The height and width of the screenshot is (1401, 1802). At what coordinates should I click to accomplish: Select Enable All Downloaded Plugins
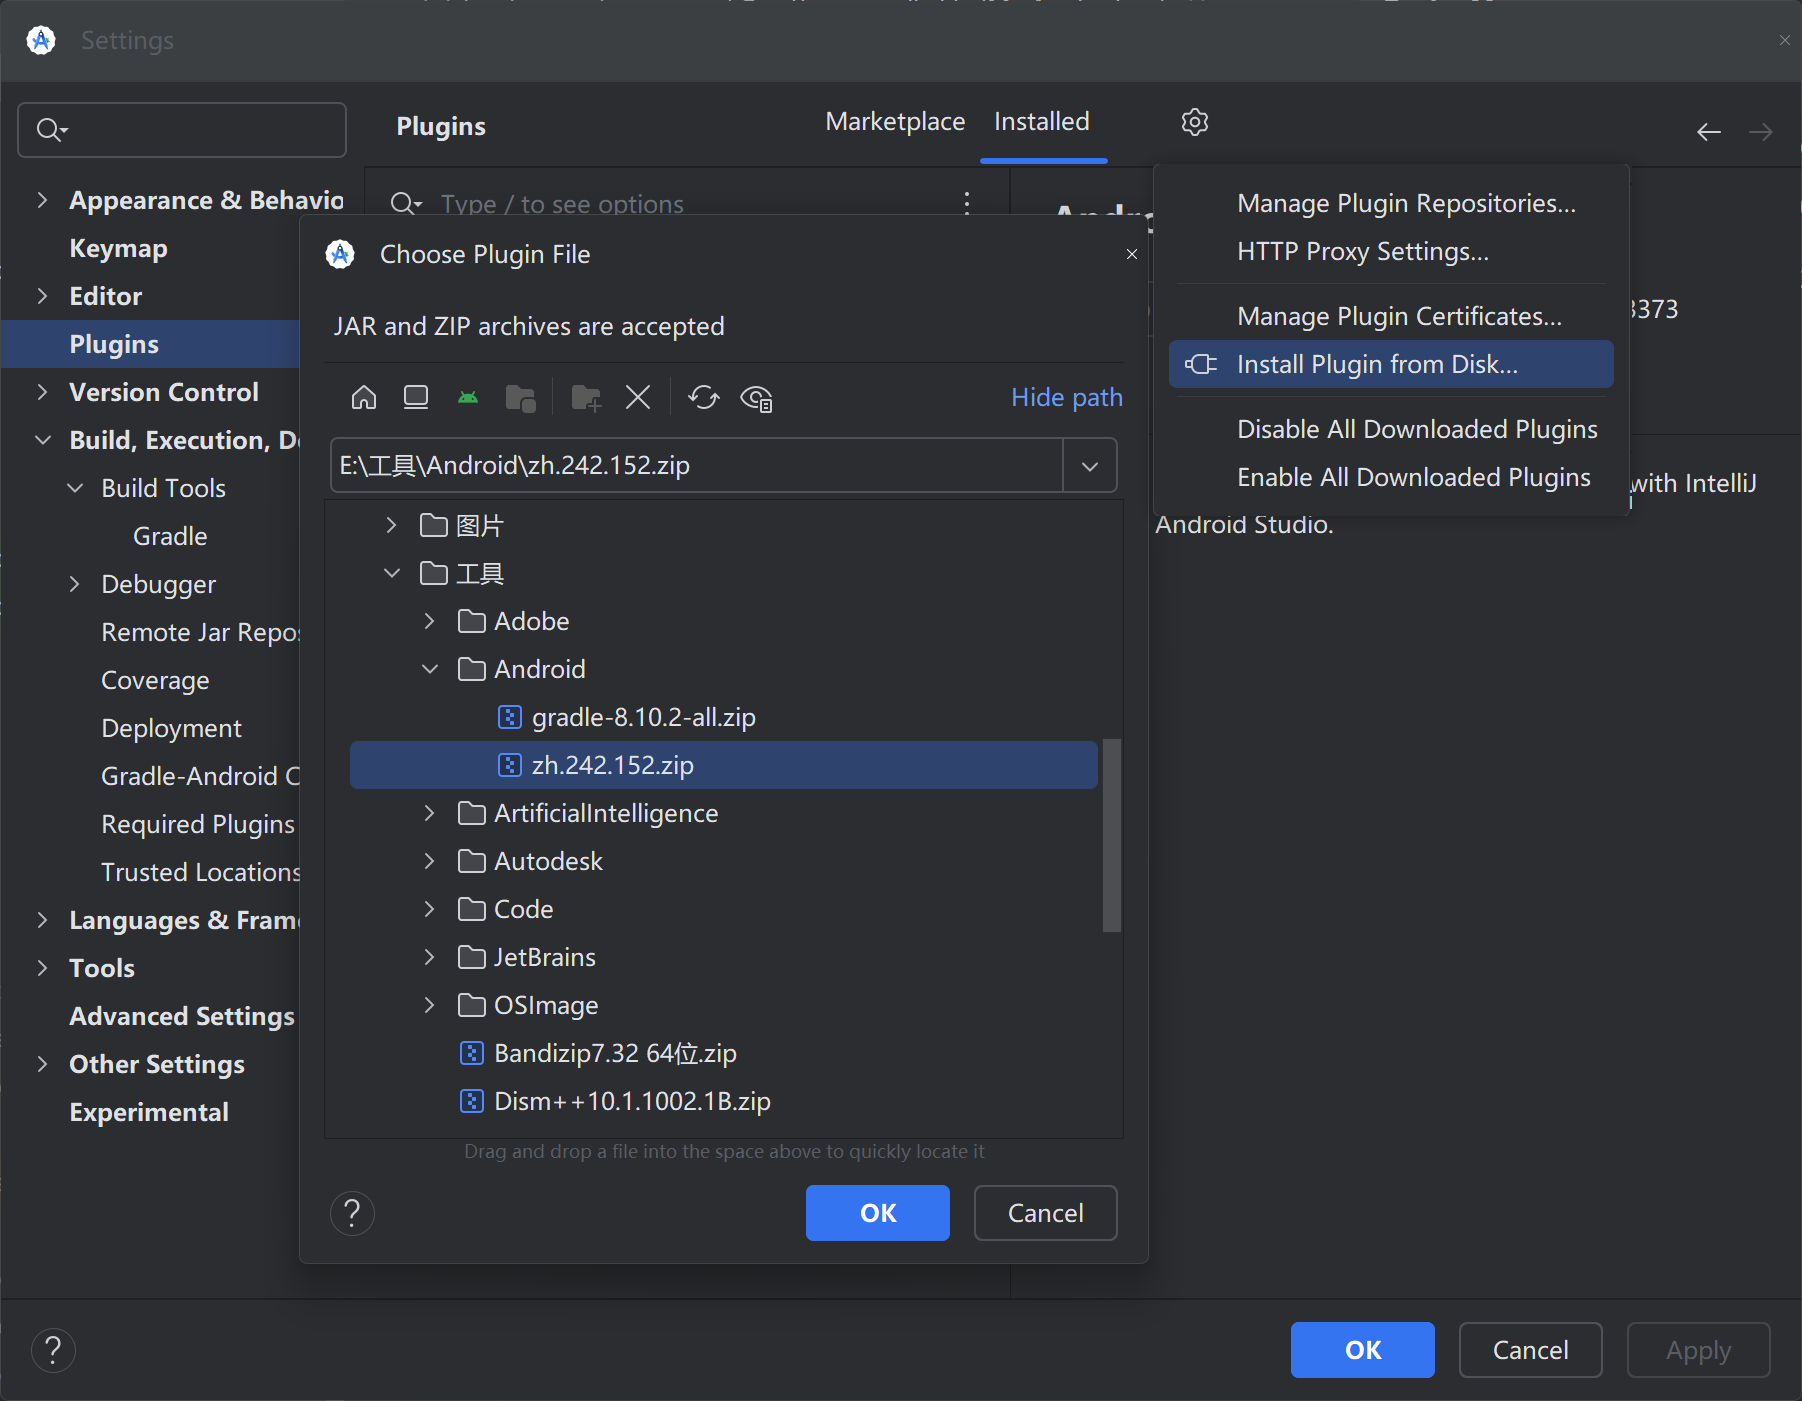point(1391,477)
